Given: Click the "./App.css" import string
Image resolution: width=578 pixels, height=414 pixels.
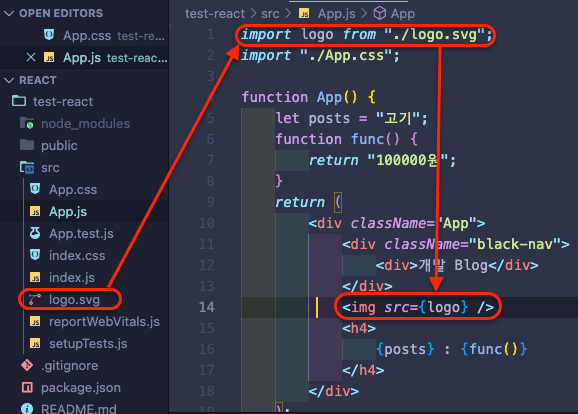Looking at the screenshot, I should point(346,55).
